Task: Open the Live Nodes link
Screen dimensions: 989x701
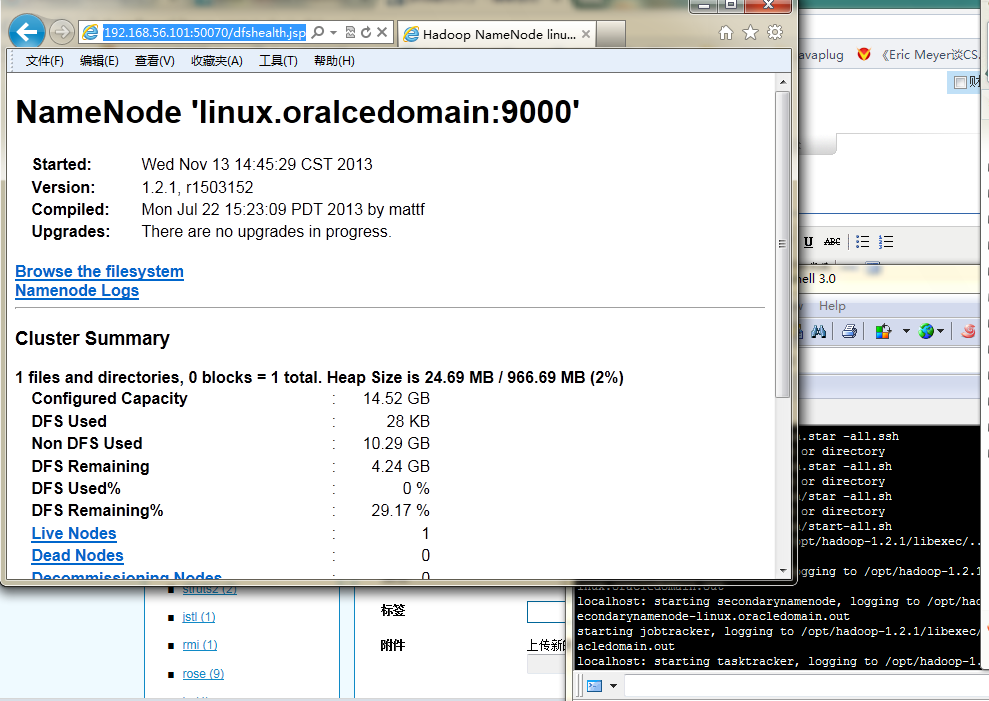Action: pyautogui.click(x=74, y=533)
